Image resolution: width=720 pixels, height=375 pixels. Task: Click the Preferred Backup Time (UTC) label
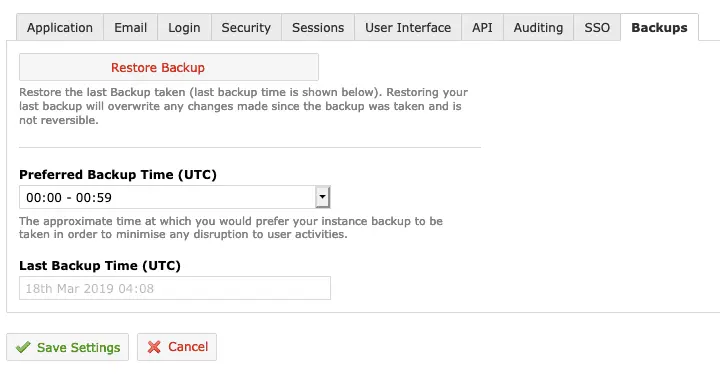tap(118, 174)
